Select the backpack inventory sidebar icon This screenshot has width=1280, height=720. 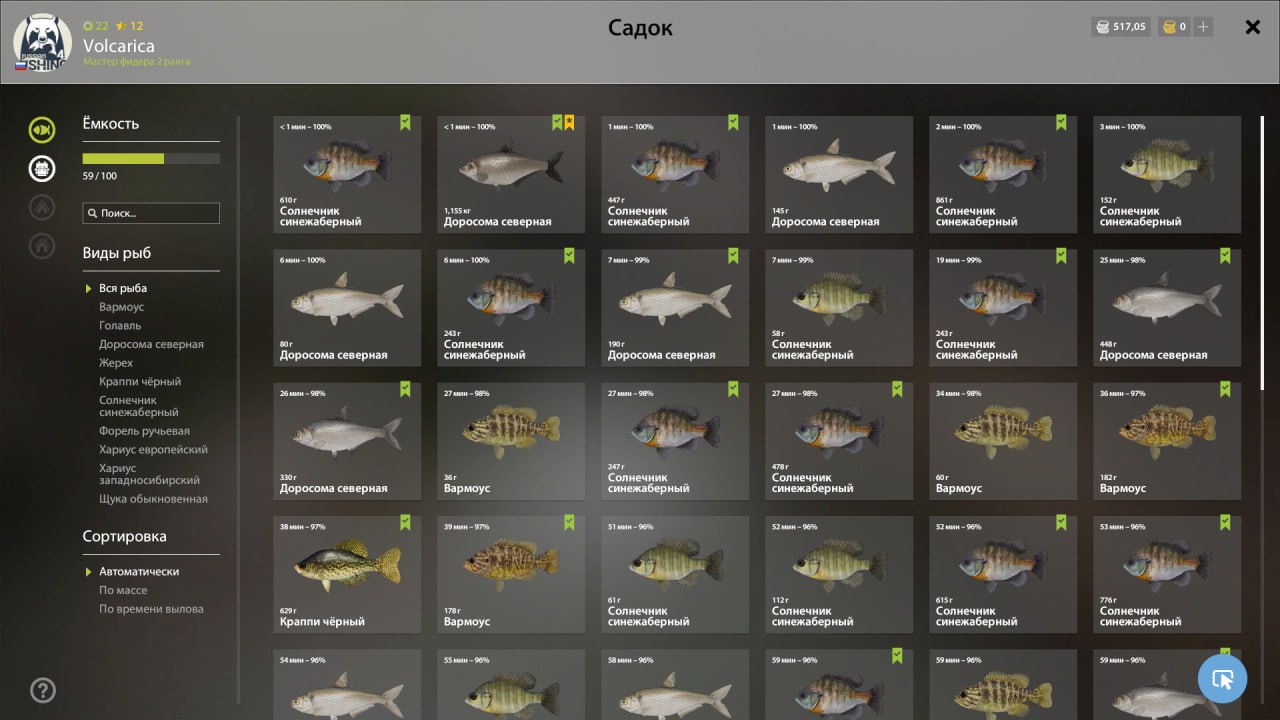[x=42, y=168]
